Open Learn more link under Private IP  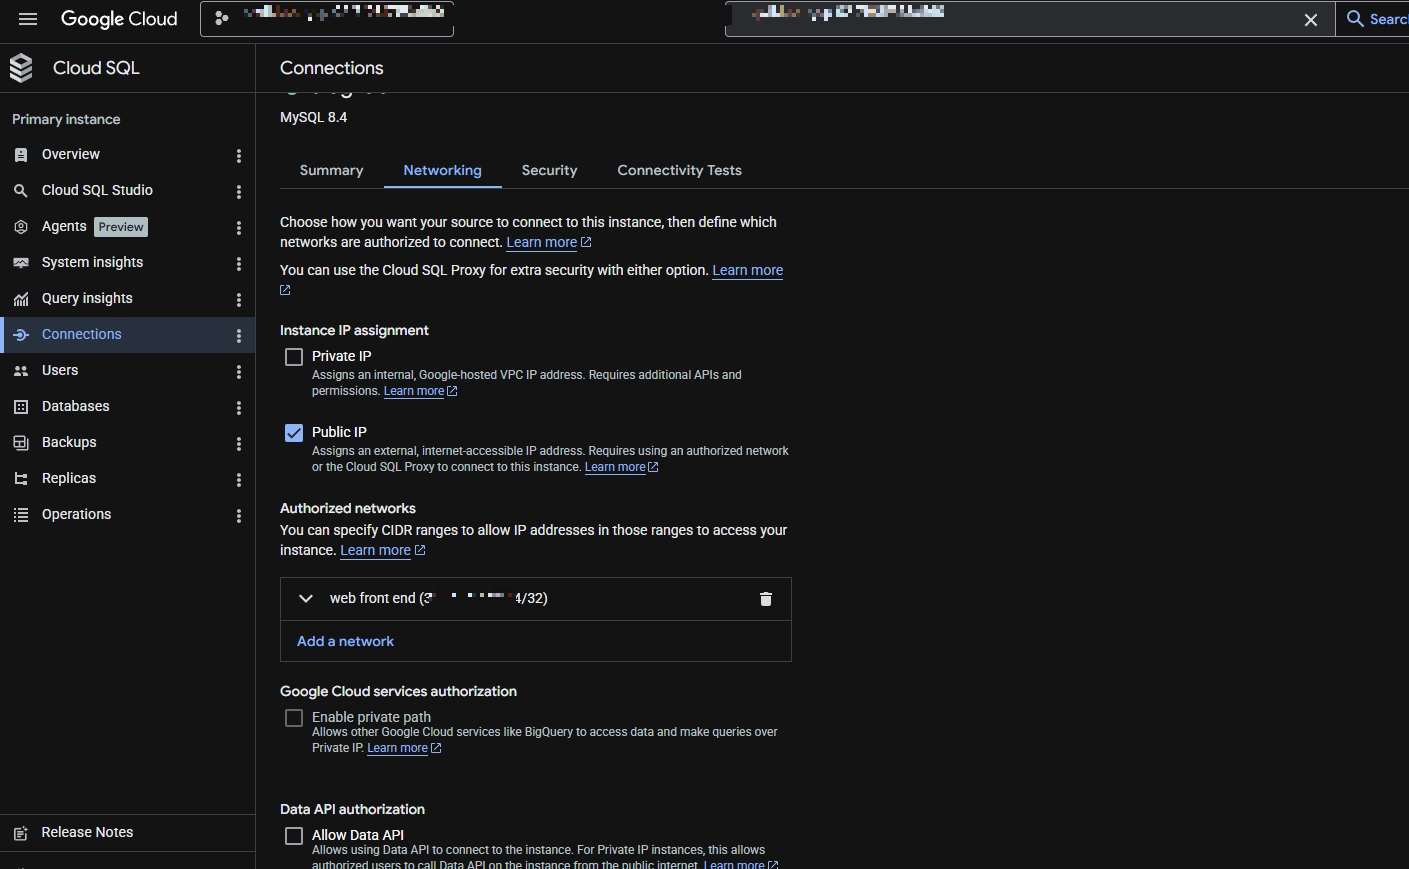420,391
